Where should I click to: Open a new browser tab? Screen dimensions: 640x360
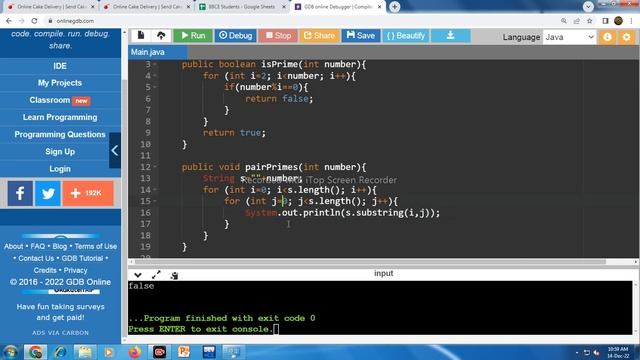(394, 7)
